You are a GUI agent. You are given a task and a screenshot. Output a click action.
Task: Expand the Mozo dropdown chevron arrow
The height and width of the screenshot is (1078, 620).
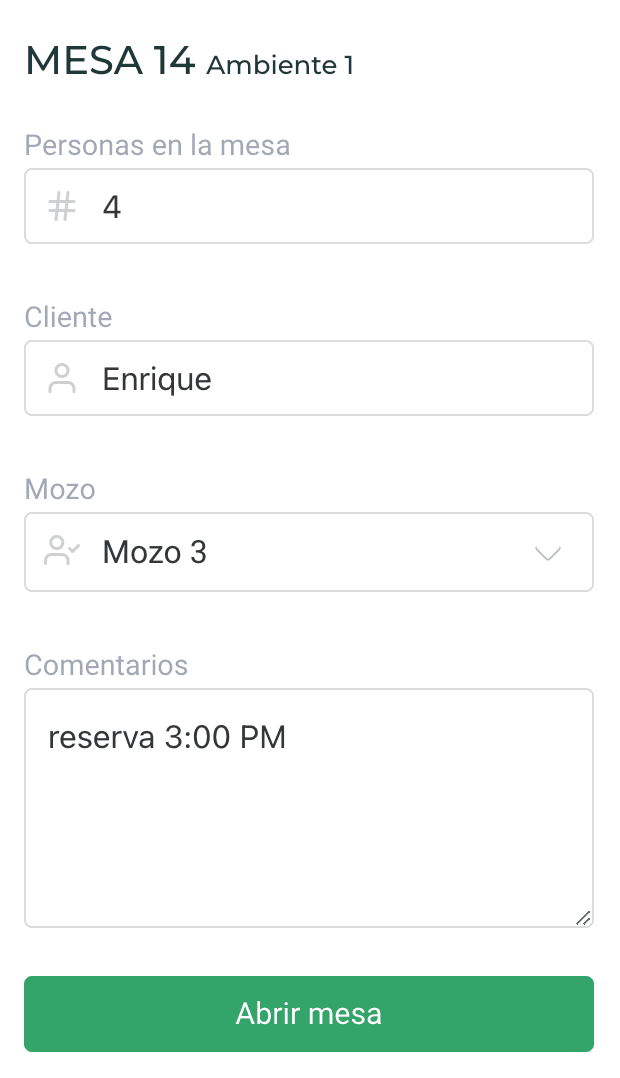pyautogui.click(x=548, y=553)
